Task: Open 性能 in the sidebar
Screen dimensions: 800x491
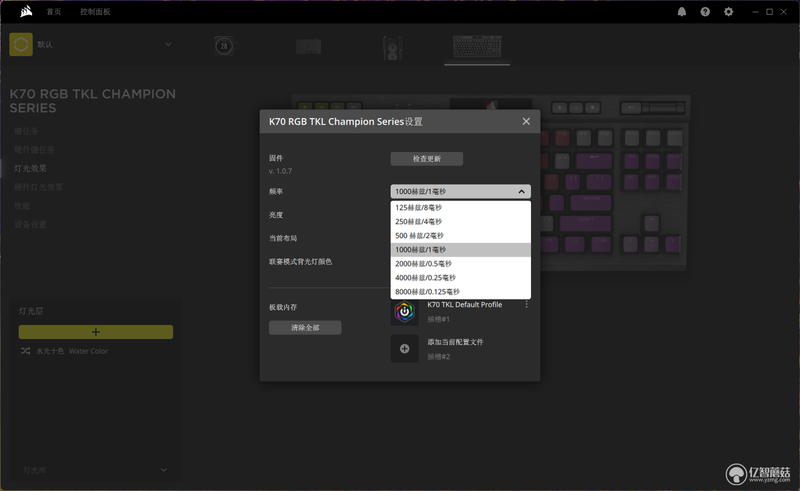Action: coord(22,206)
